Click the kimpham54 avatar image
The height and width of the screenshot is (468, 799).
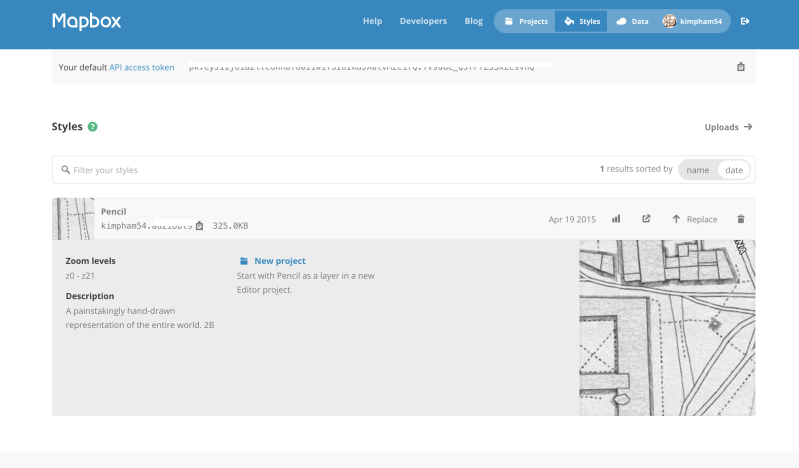click(x=669, y=21)
